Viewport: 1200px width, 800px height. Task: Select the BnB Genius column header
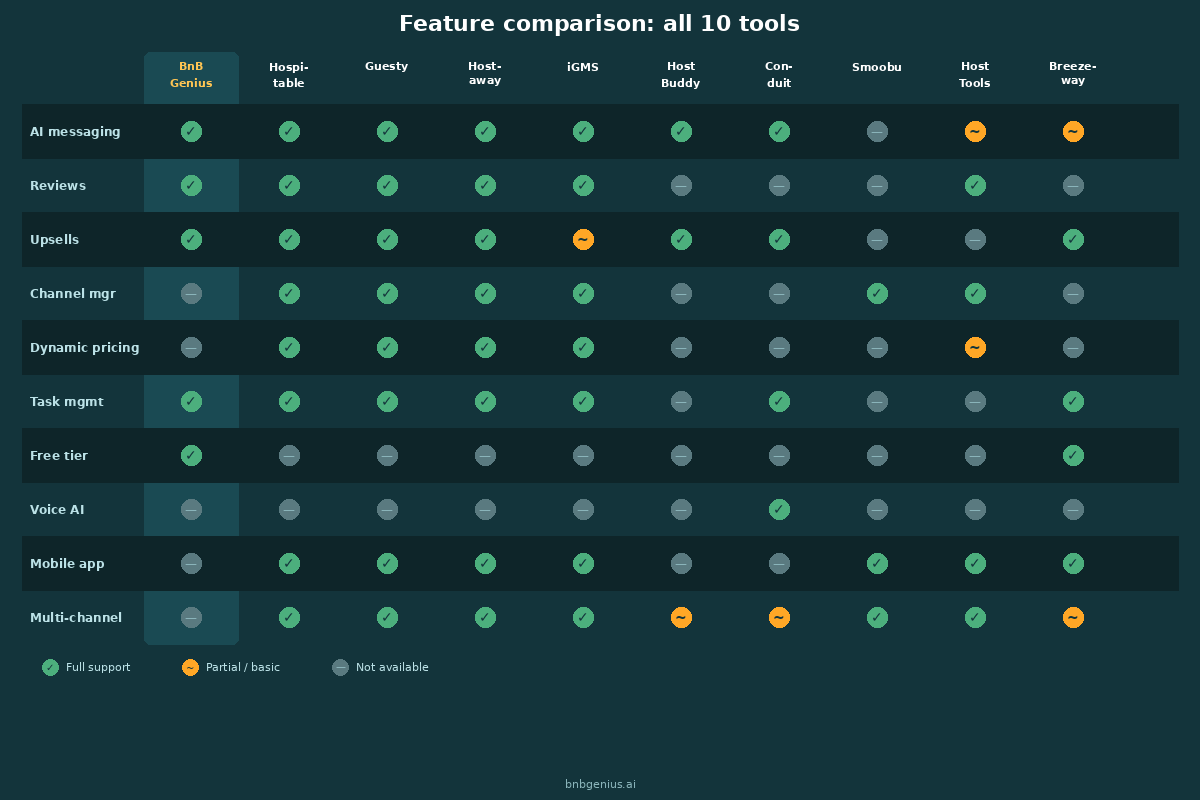click(191, 75)
